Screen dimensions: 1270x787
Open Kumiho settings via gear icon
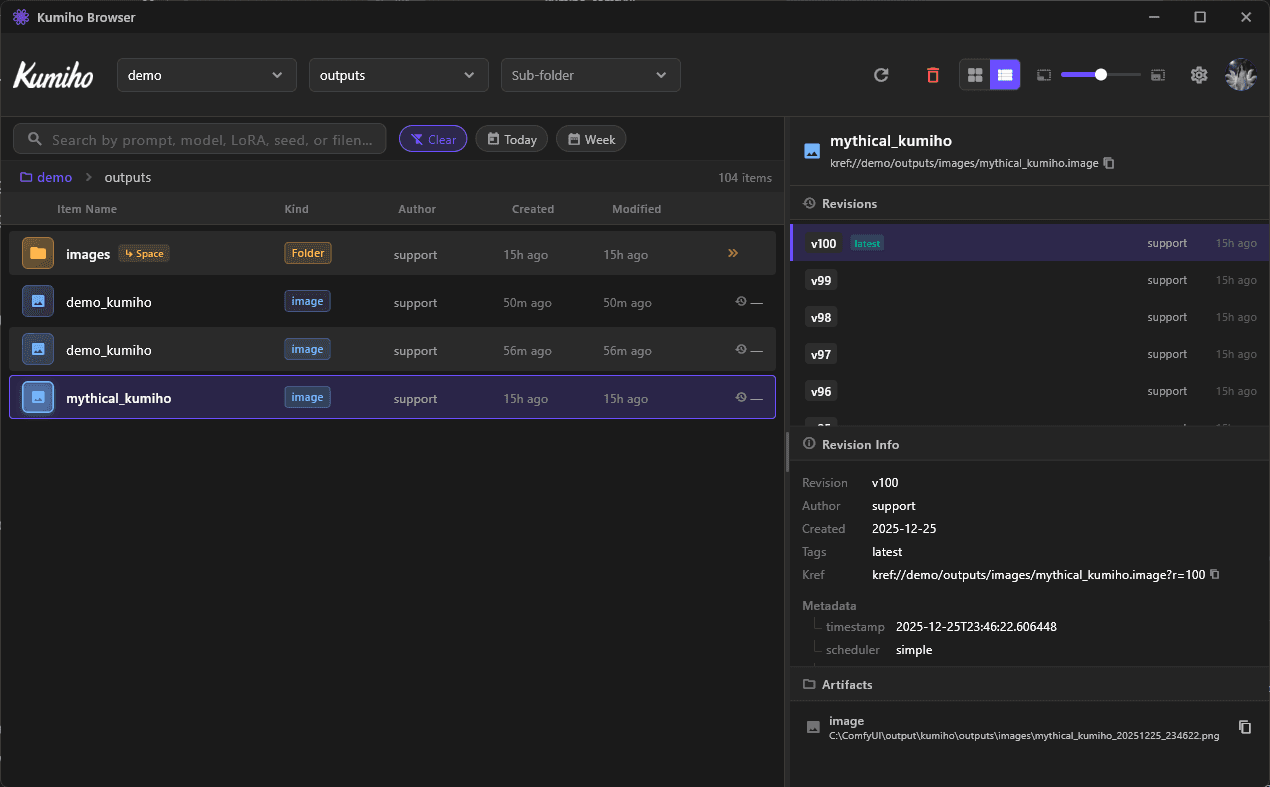click(1198, 74)
